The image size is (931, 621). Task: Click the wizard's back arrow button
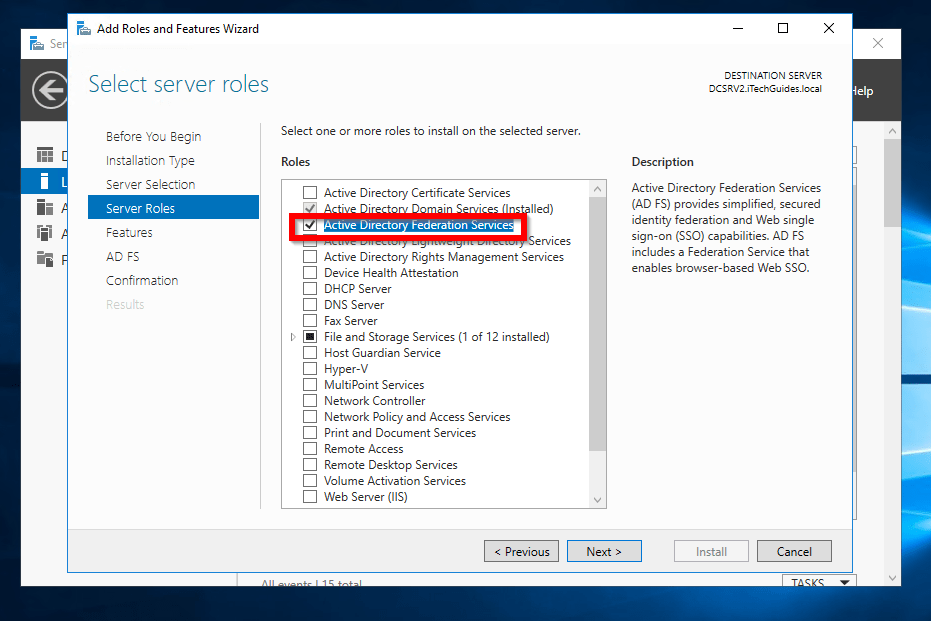pos(49,90)
